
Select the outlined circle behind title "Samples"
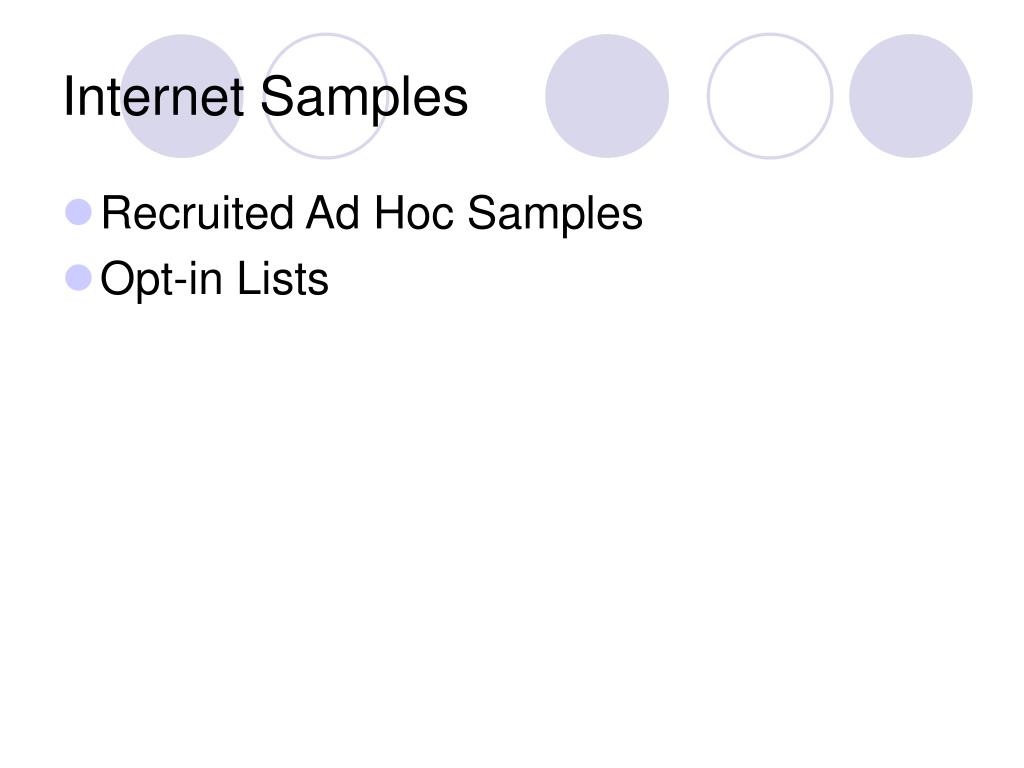point(327,96)
